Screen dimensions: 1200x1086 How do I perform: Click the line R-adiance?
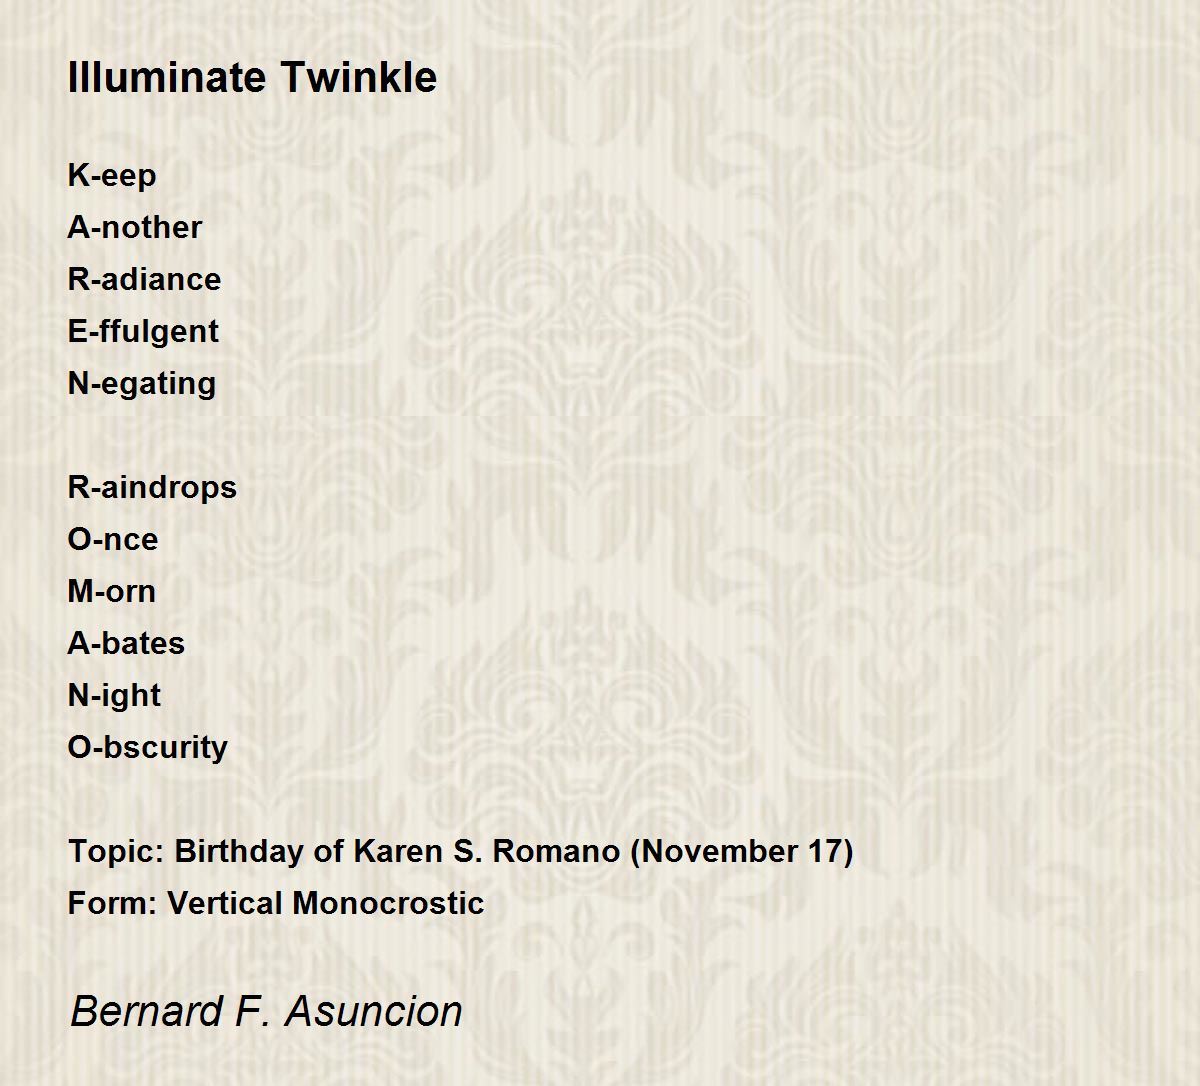coord(144,279)
